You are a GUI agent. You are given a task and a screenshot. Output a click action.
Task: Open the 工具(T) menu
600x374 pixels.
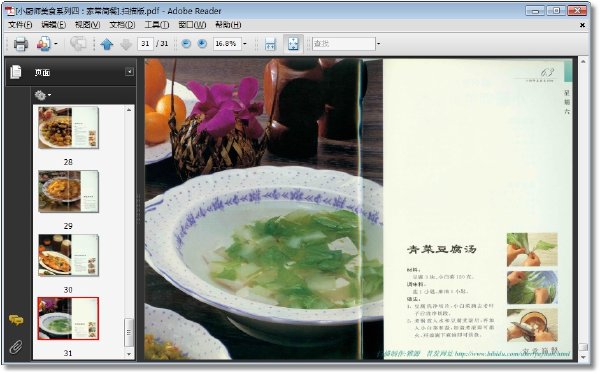click(x=157, y=25)
